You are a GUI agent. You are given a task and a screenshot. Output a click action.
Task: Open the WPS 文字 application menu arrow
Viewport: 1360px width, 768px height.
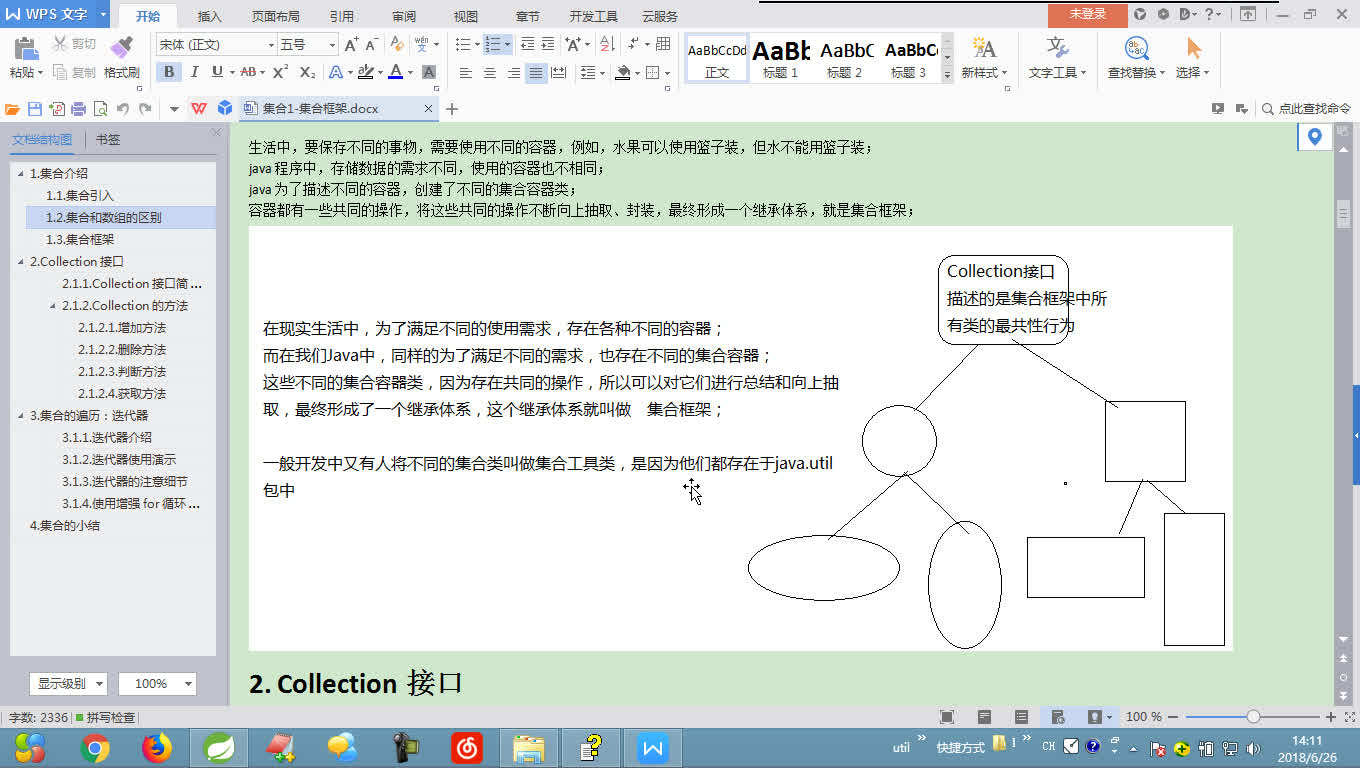[x=104, y=15]
